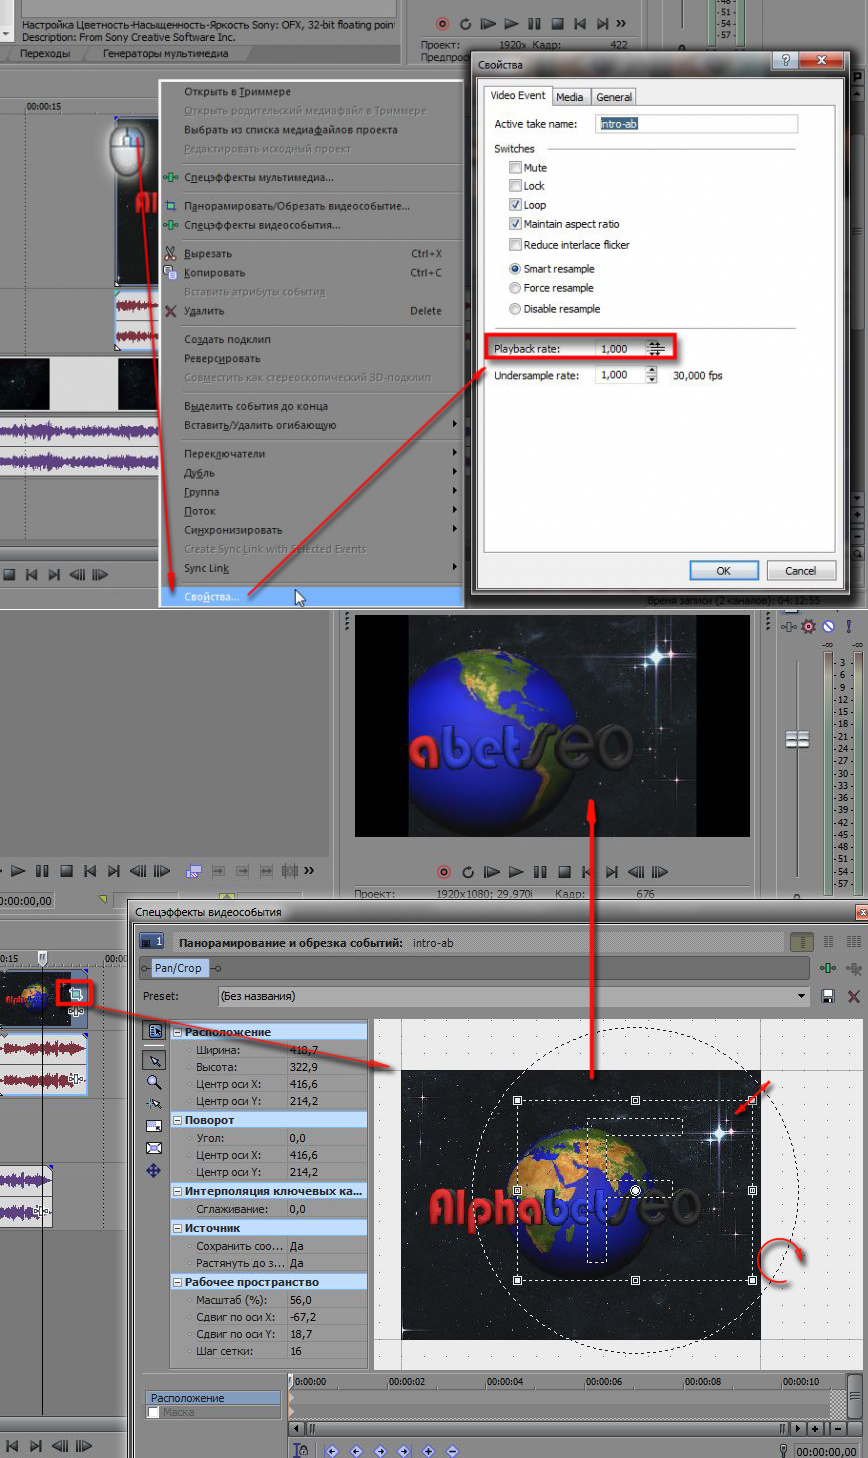Click the OK button in properties dialog
The height and width of the screenshot is (1458, 868).
click(723, 571)
